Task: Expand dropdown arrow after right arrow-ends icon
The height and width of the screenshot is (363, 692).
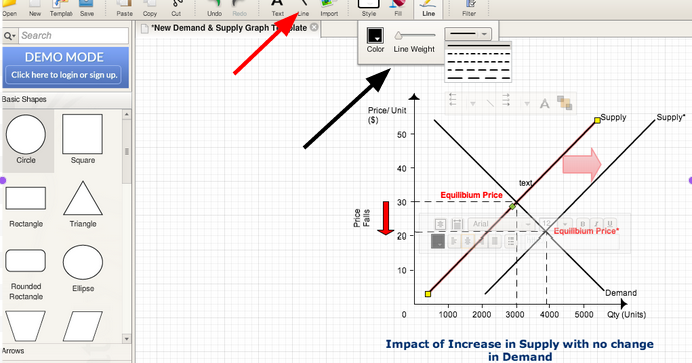Action: pyautogui.click(x=527, y=104)
